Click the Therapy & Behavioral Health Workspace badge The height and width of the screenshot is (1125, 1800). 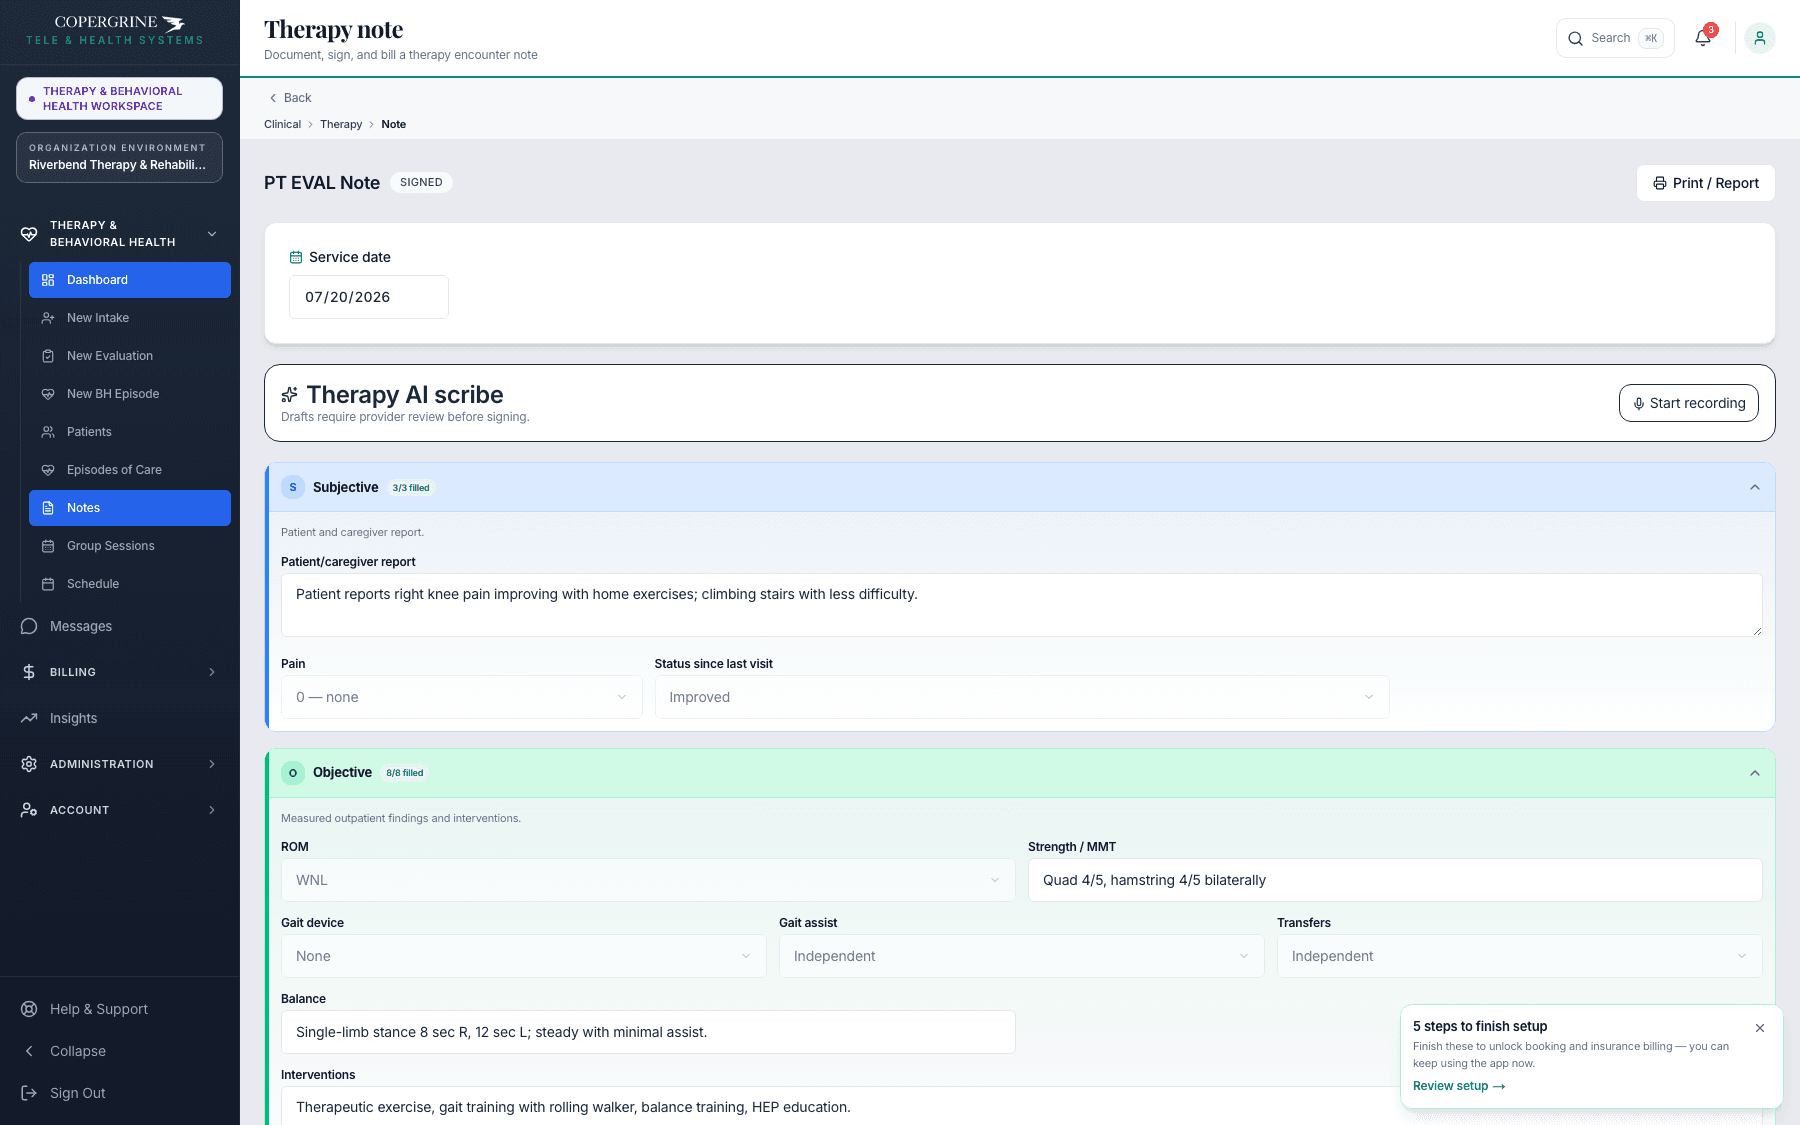pos(119,98)
